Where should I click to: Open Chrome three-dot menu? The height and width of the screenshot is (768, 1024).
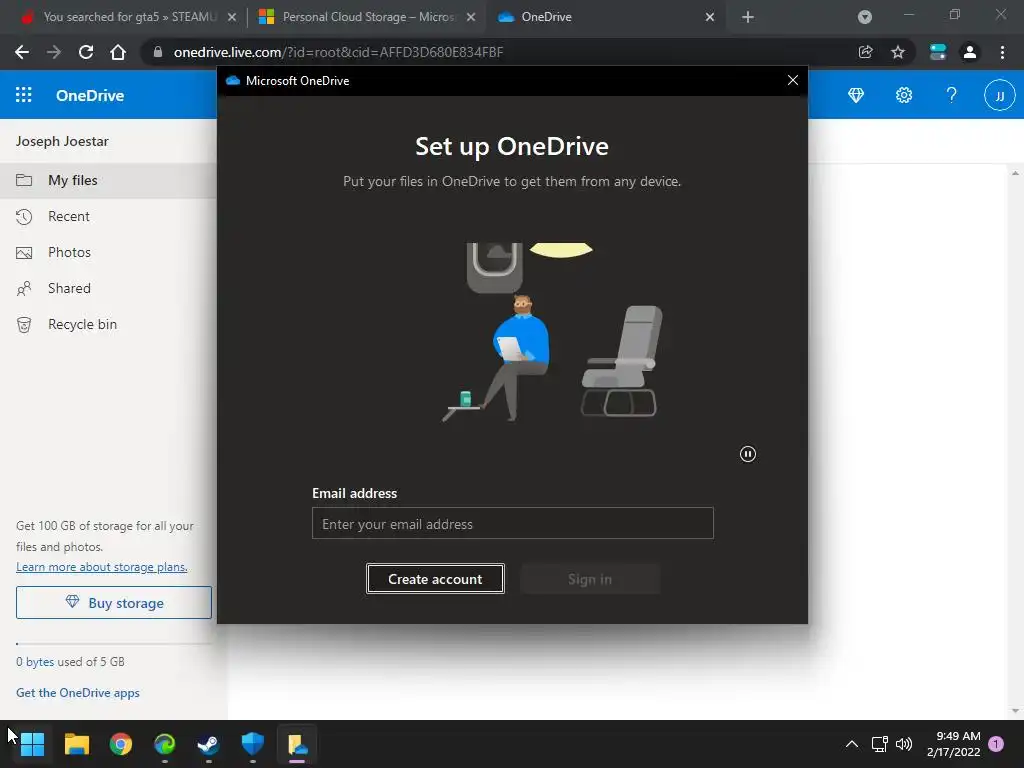click(x=1002, y=52)
